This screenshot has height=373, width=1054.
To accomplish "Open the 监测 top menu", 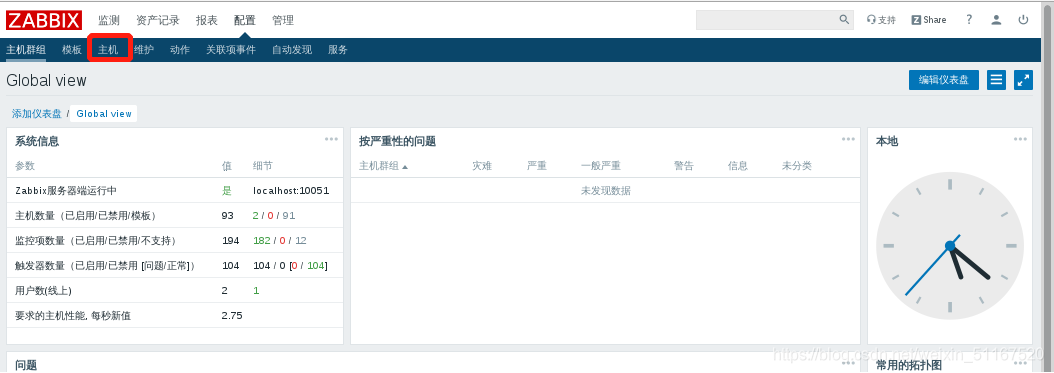I will pos(109,20).
